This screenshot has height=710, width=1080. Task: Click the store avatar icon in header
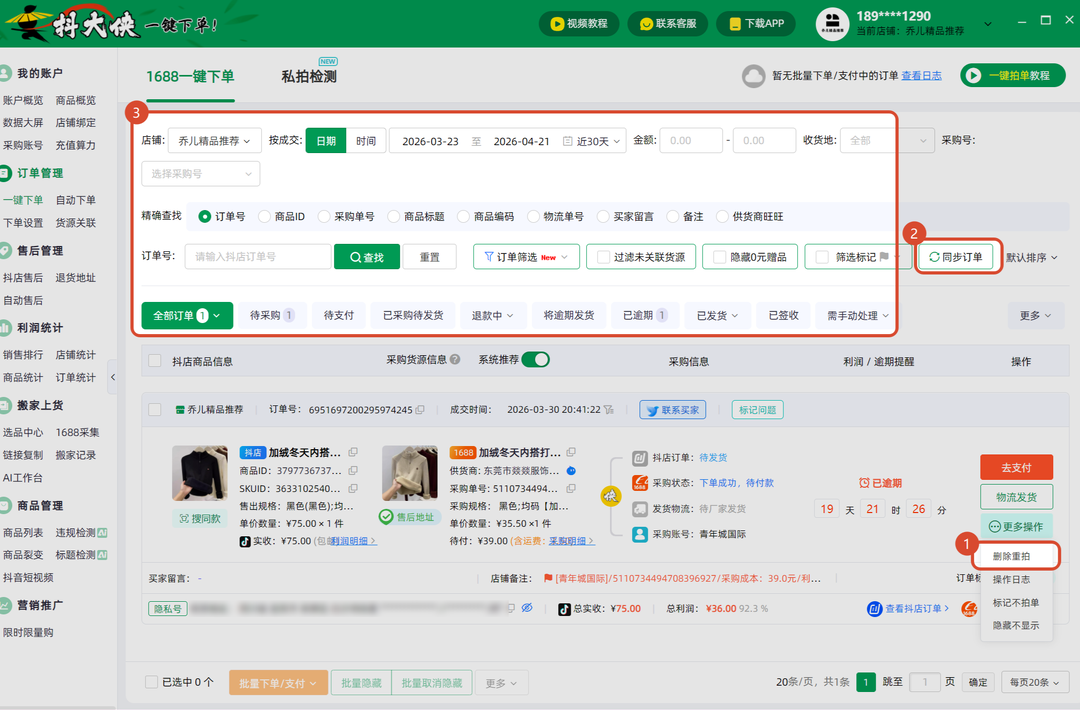click(x=832, y=23)
